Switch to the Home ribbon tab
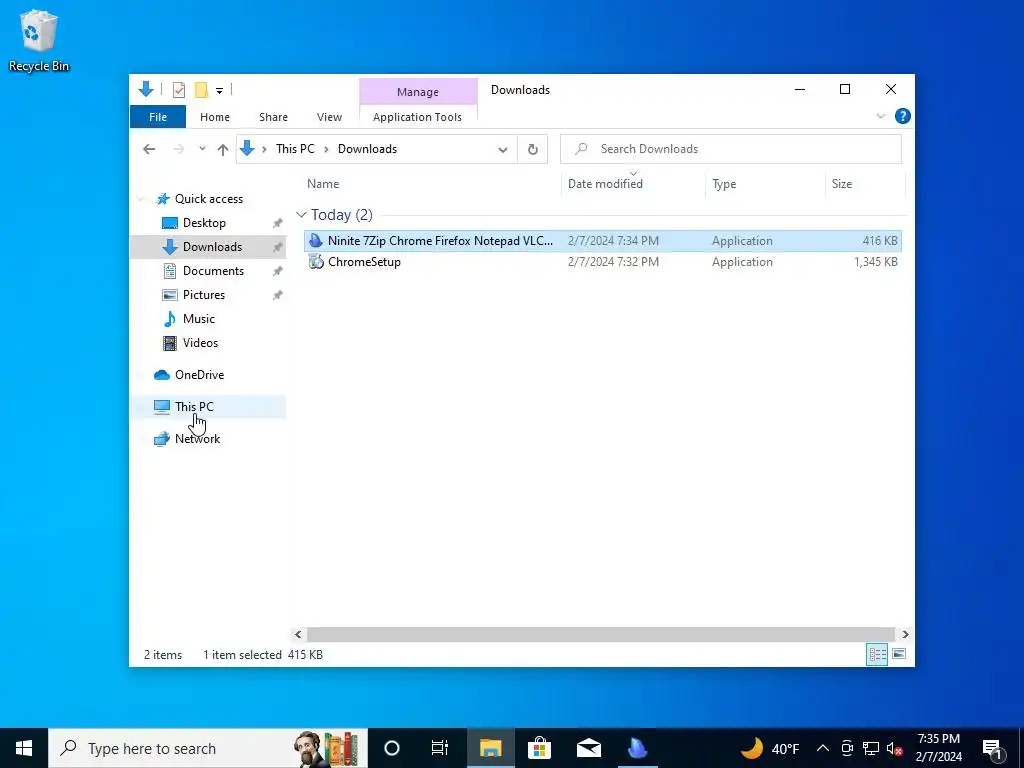Viewport: 1024px width, 768px height. coord(215,117)
